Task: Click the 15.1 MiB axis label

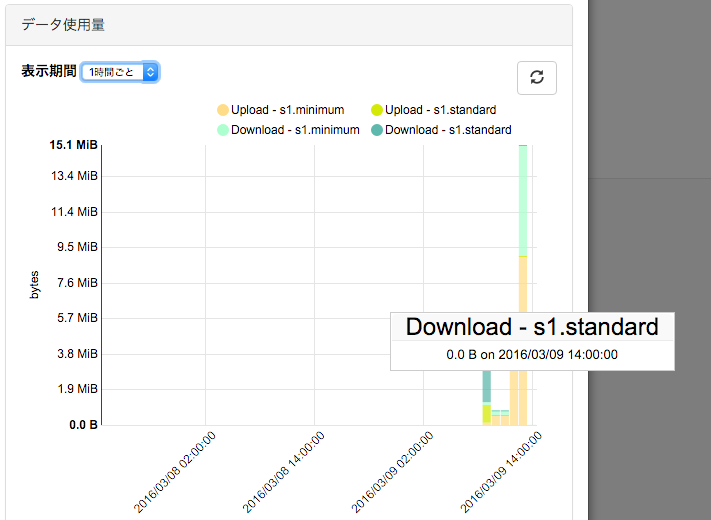Action: 73,145
